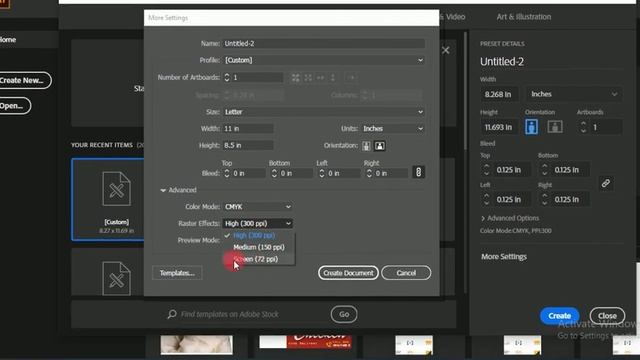Open the Color Mode dropdown
The width and height of the screenshot is (640, 360).
click(x=258, y=207)
